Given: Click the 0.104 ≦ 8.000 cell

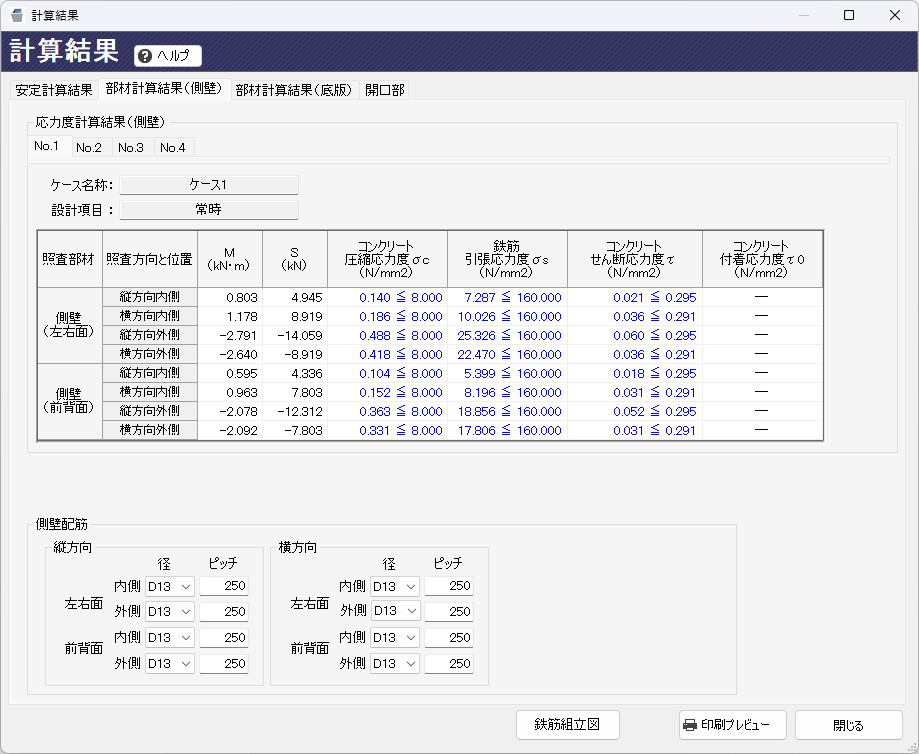Looking at the screenshot, I should [387, 373].
